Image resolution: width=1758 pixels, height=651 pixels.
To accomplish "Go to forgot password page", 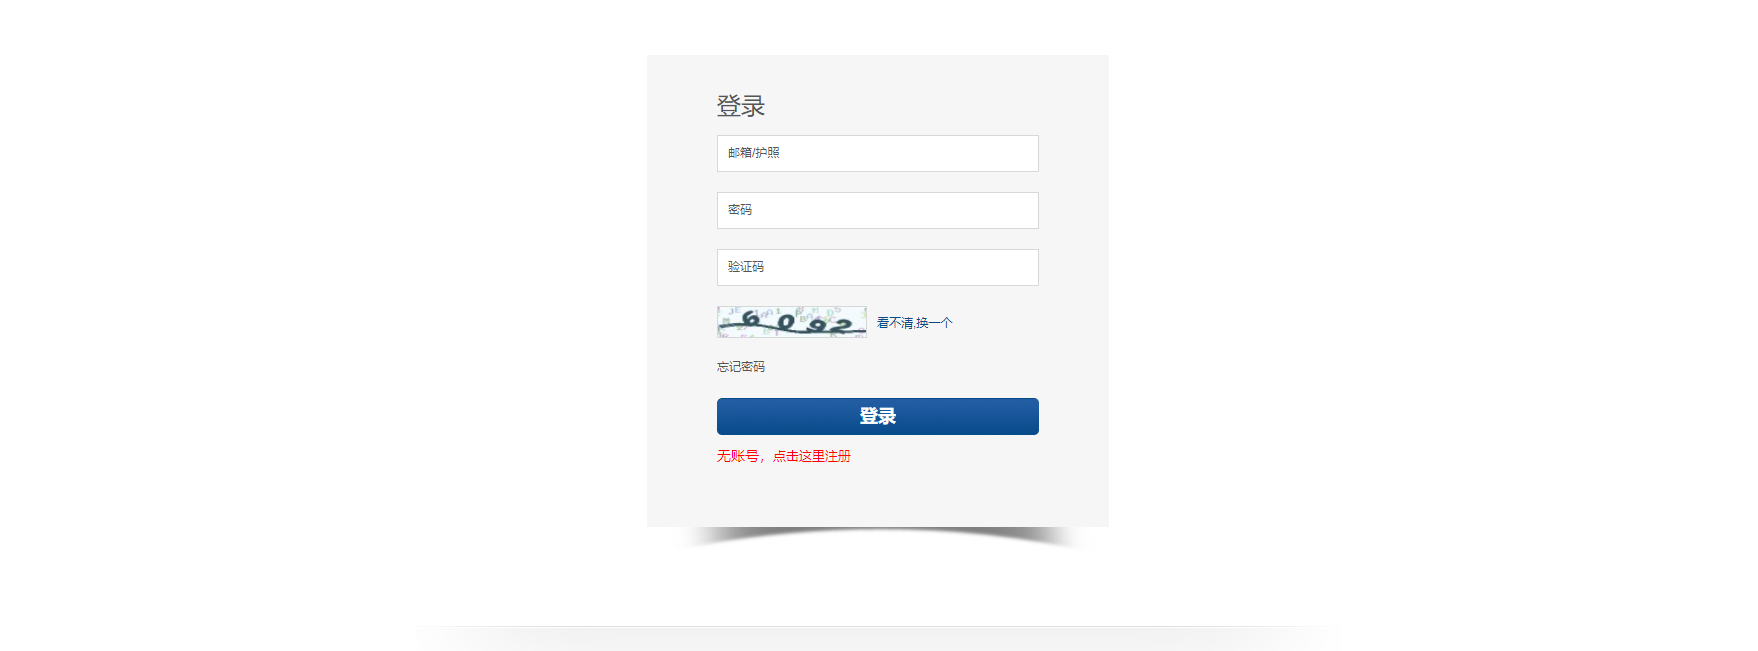I will 741,367.
